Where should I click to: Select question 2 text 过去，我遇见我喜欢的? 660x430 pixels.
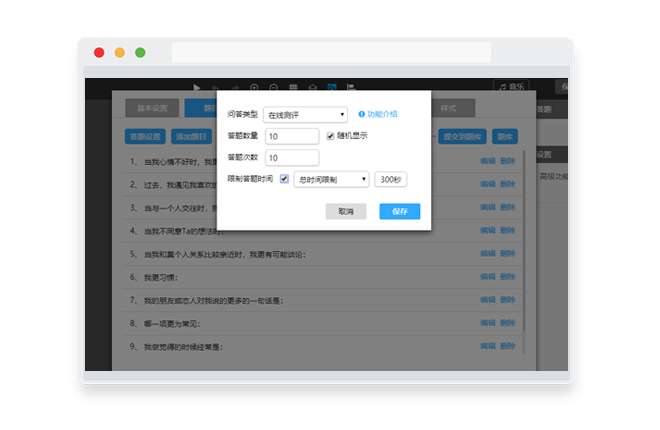tap(180, 185)
